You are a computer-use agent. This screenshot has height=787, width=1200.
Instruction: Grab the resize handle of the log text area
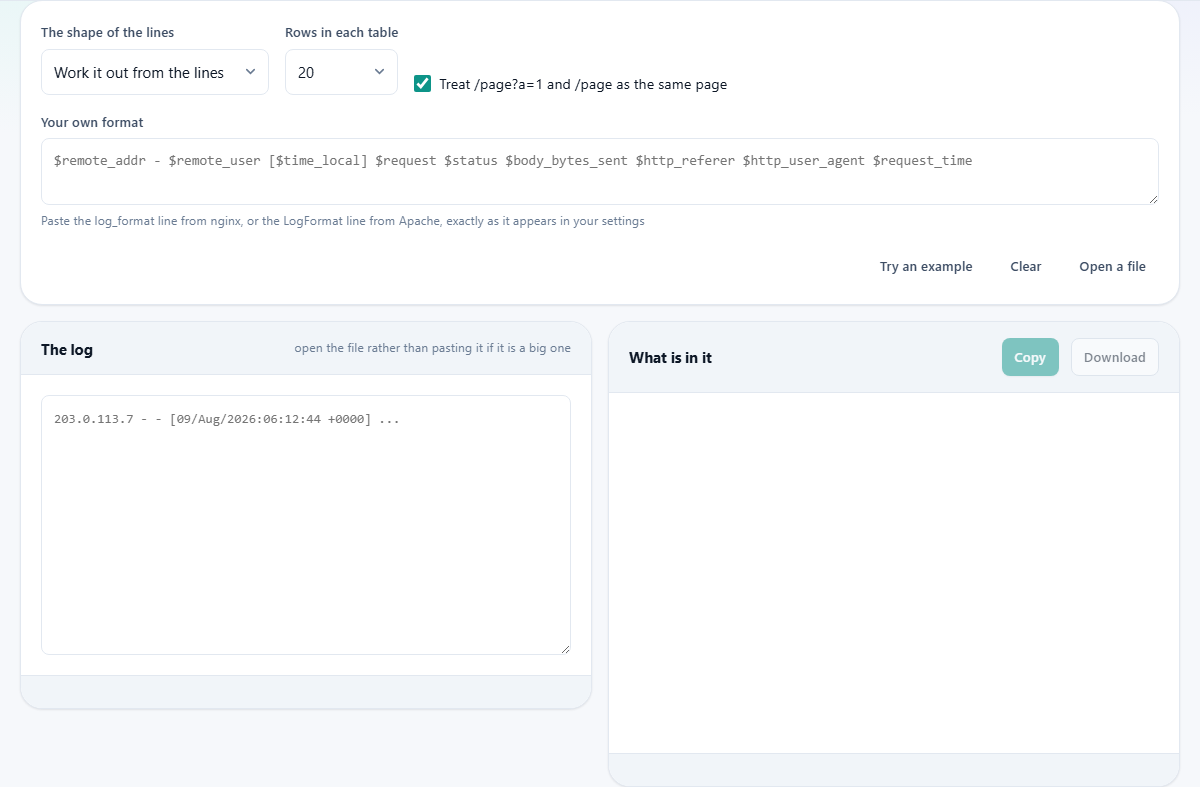[x=564, y=648]
